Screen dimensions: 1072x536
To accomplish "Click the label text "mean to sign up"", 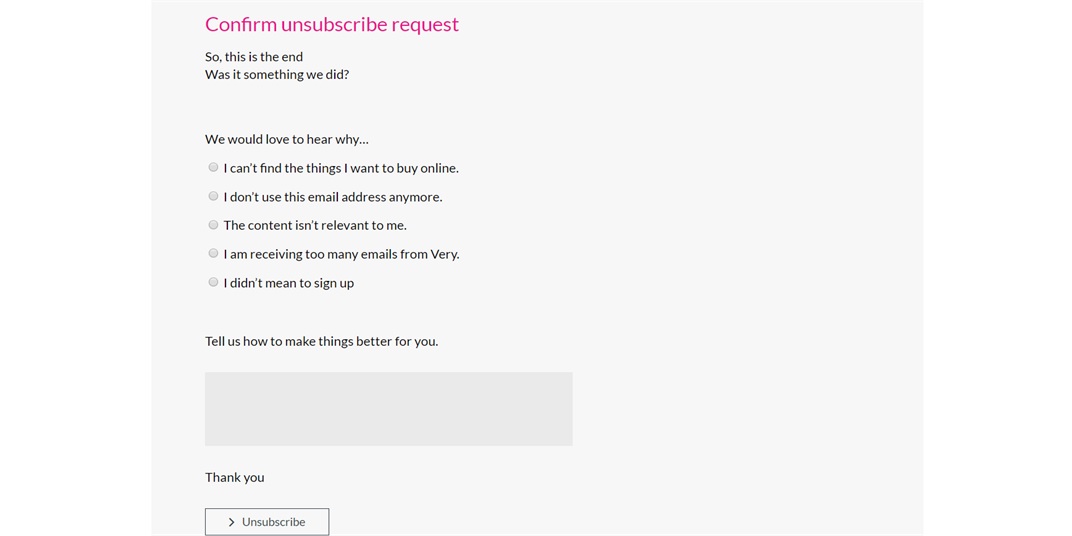I will (309, 283).
